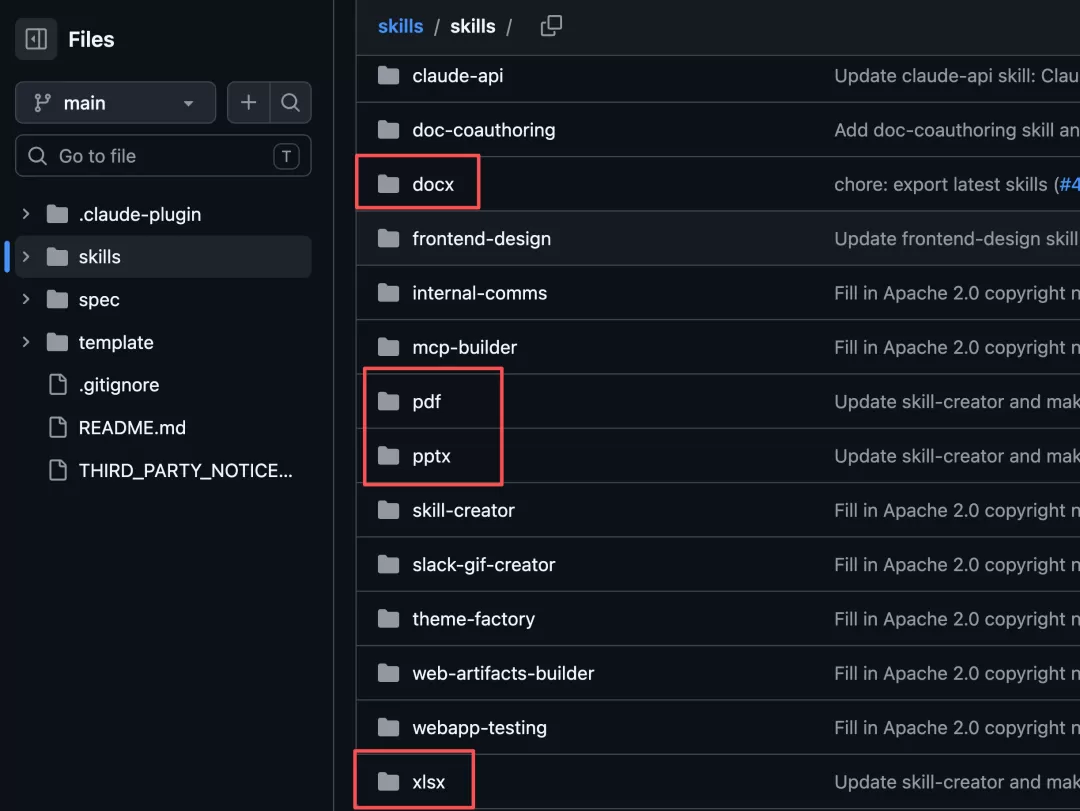Open the mcp-builder folder

(464, 348)
